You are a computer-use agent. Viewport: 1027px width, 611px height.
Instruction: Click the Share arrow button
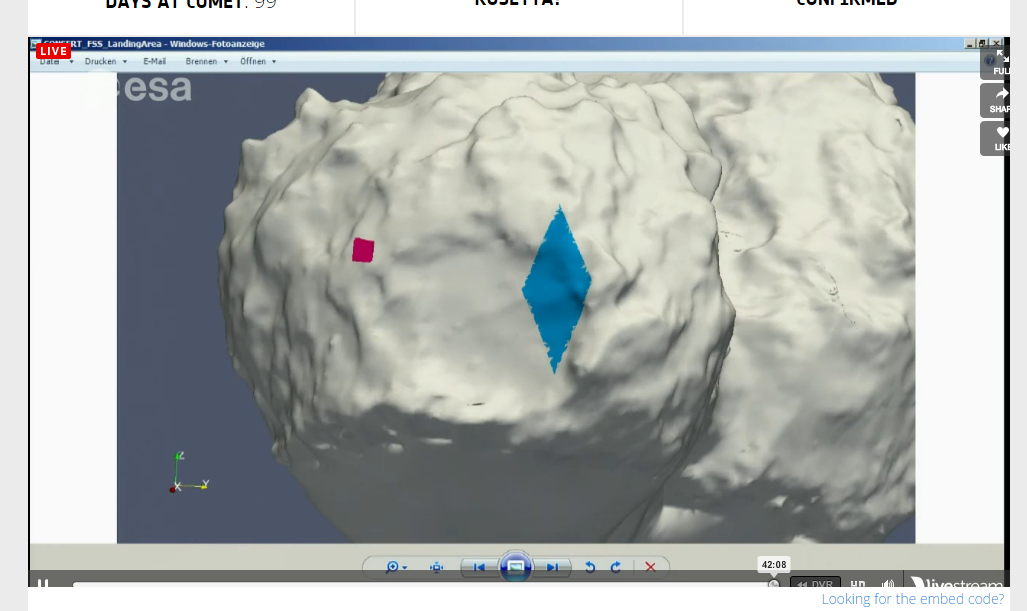[997, 100]
